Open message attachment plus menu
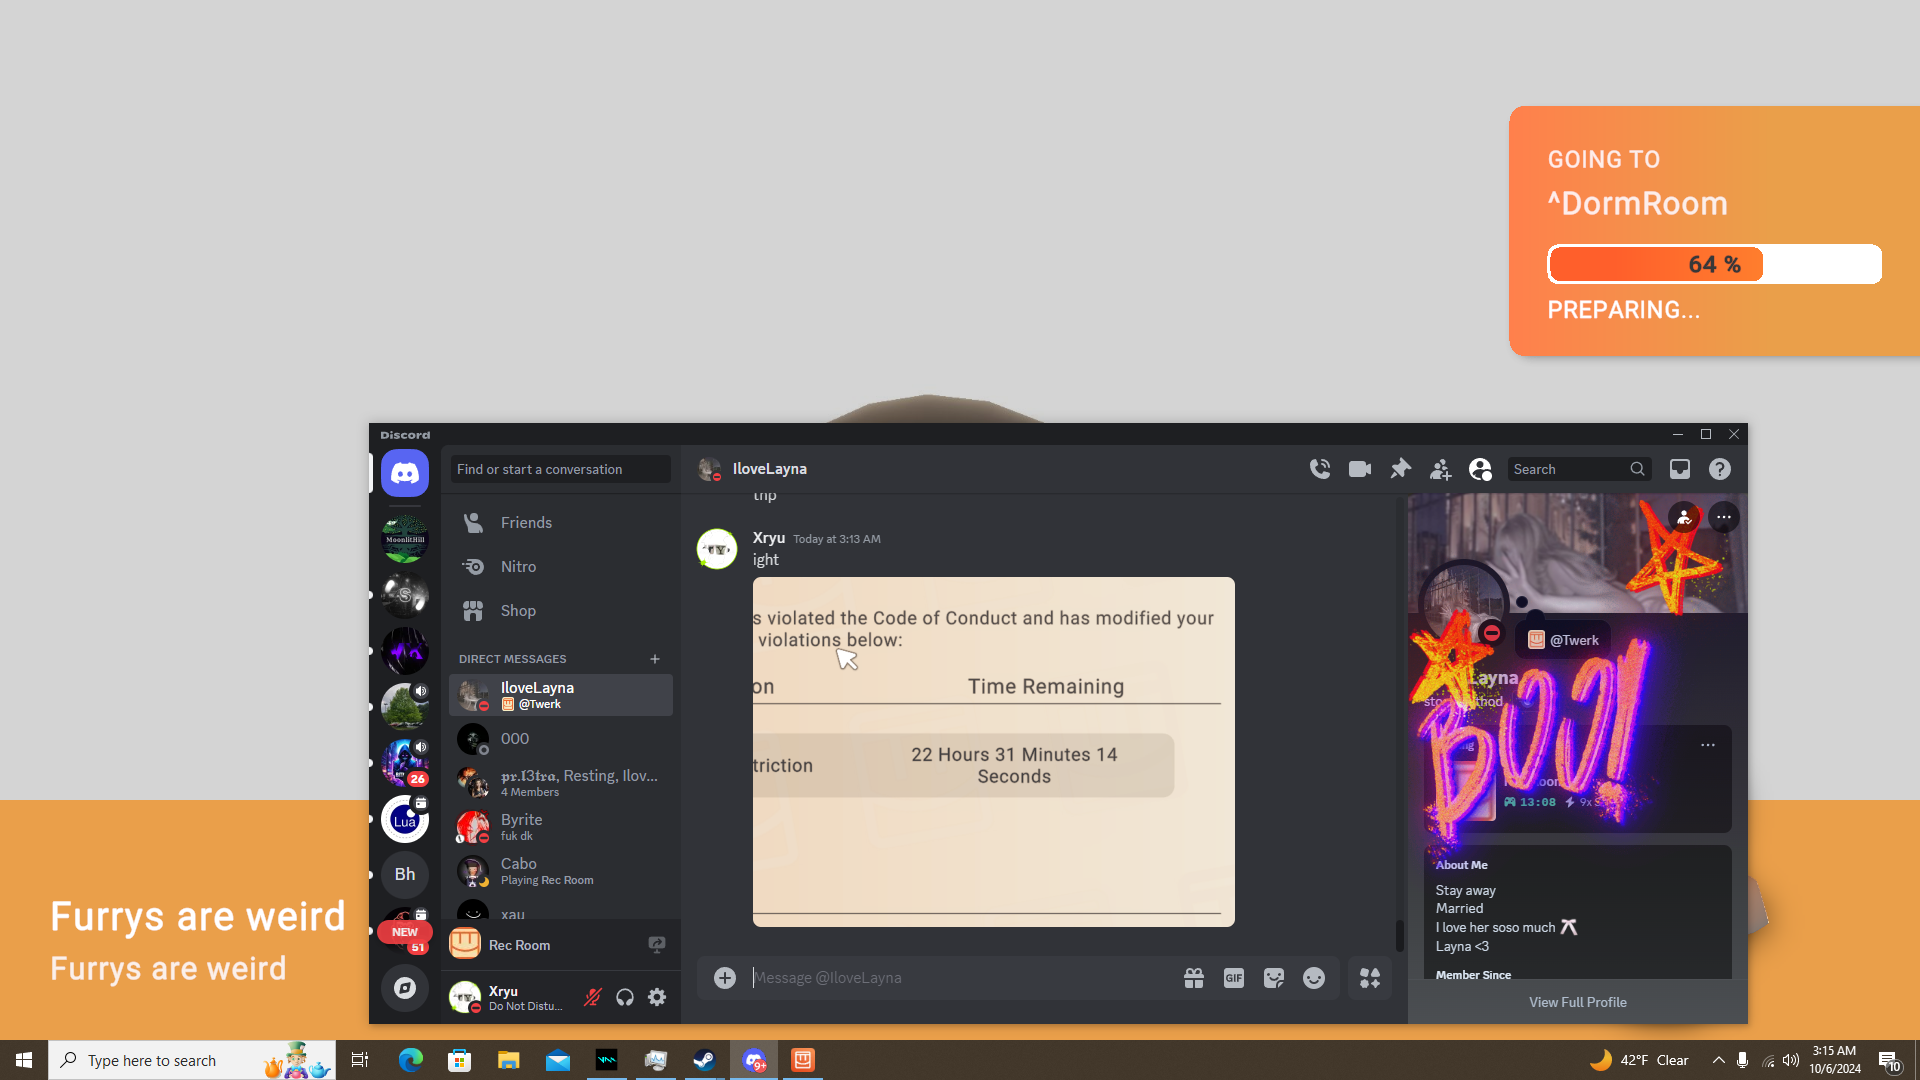The image size is (1920, 1080). click(x=725, y=978)
